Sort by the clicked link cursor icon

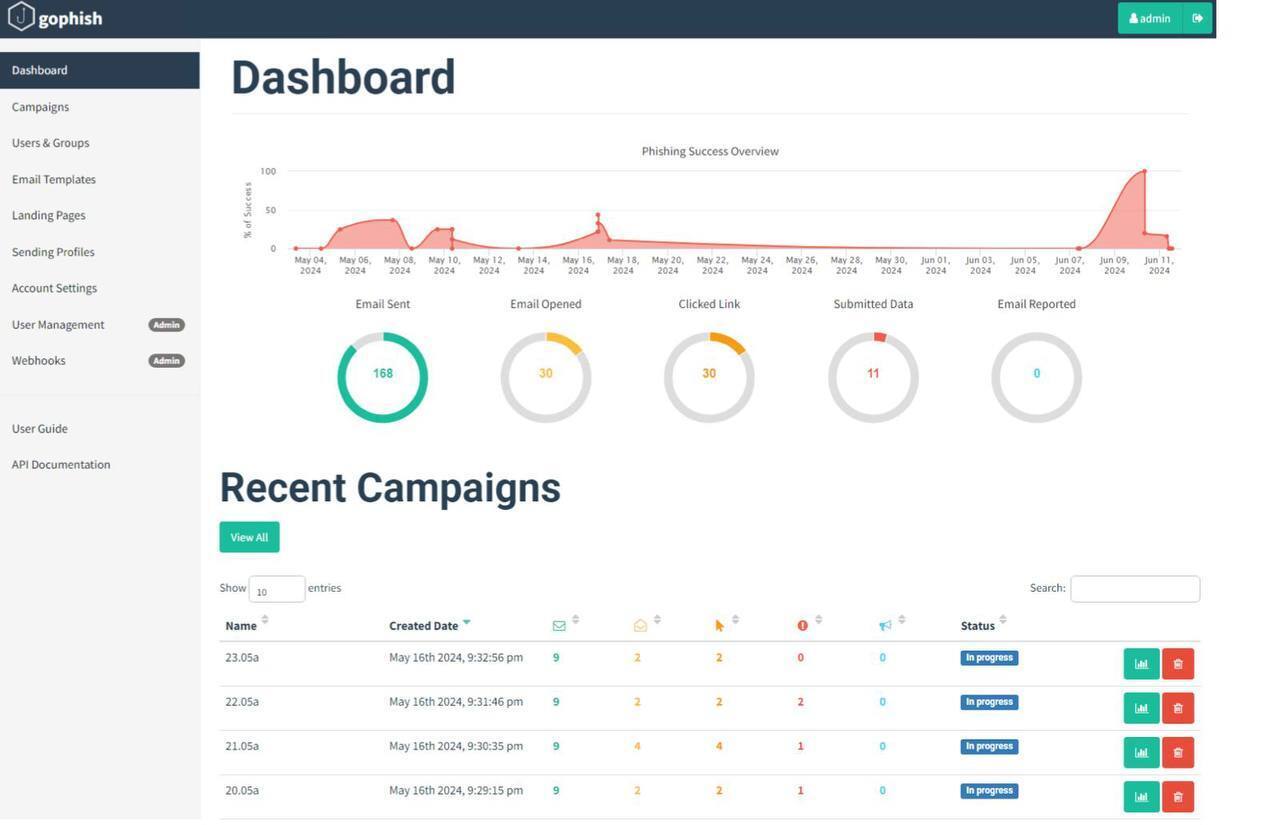pos(719,626)
